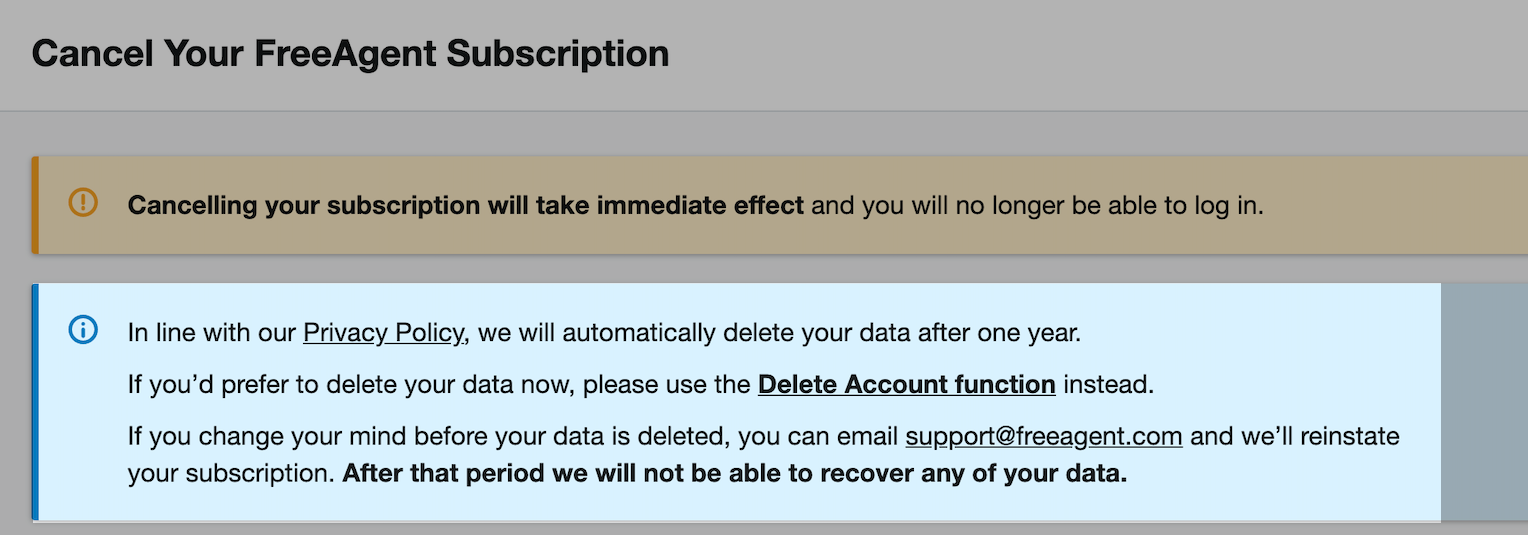
Task: Open the Delete Account function link
Action: 907,384
